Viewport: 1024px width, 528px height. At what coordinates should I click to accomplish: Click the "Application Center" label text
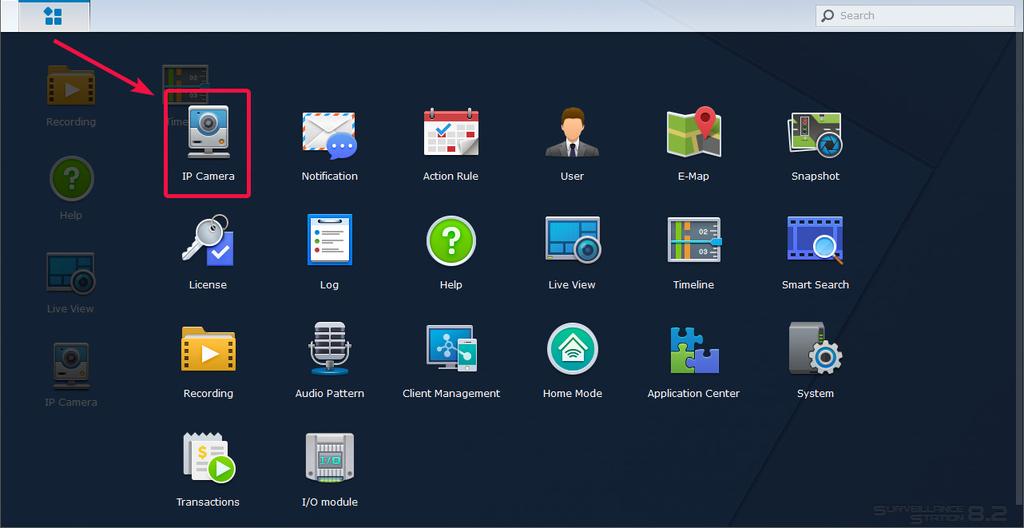click(694, 393)
